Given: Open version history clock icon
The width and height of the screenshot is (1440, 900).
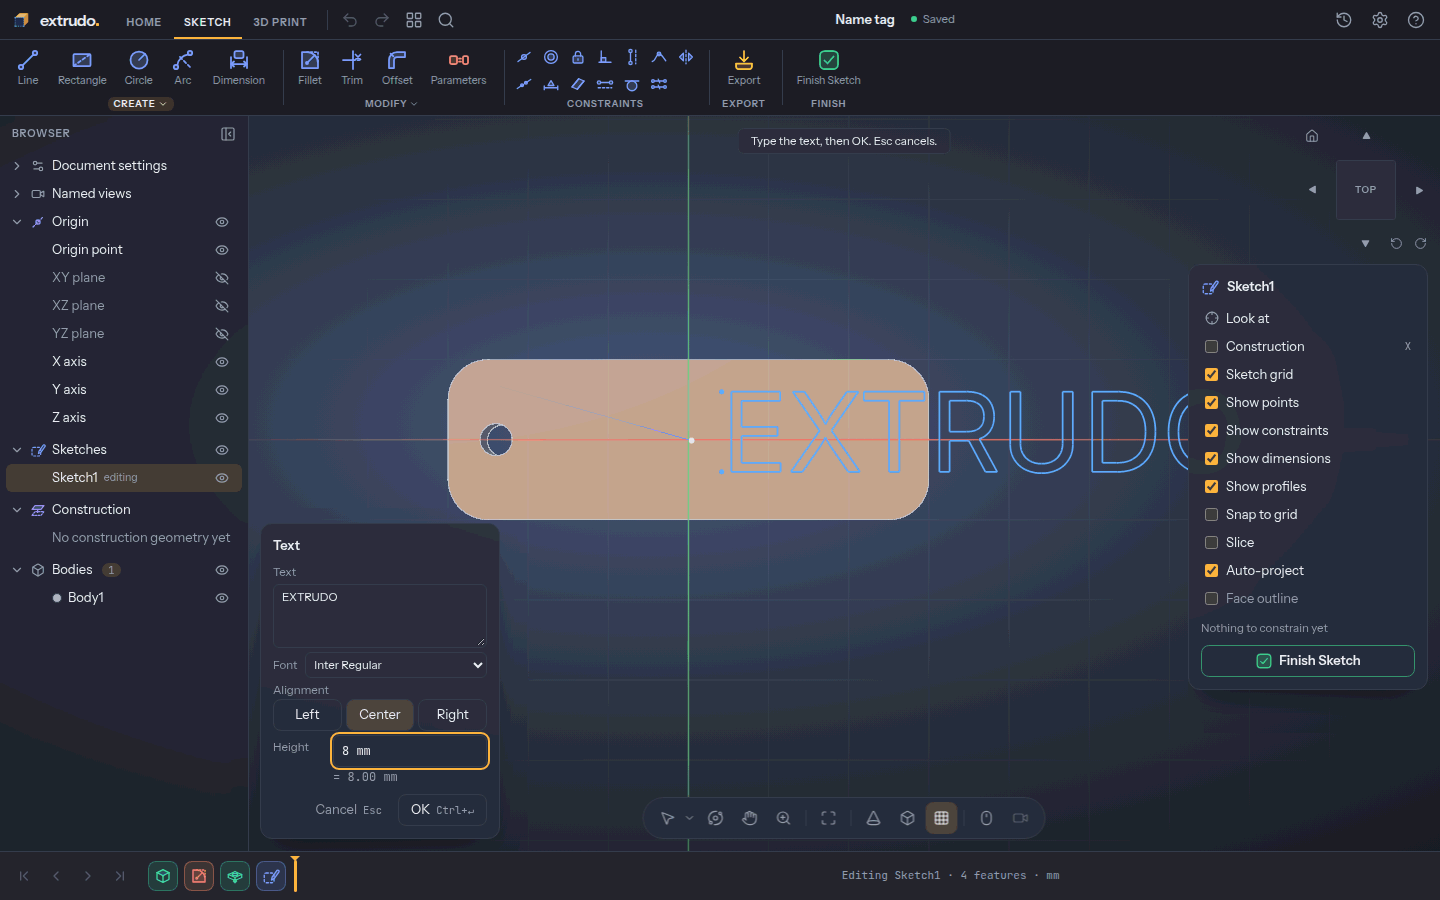Looking at the screenshot, I should [x=1344, y=20].
